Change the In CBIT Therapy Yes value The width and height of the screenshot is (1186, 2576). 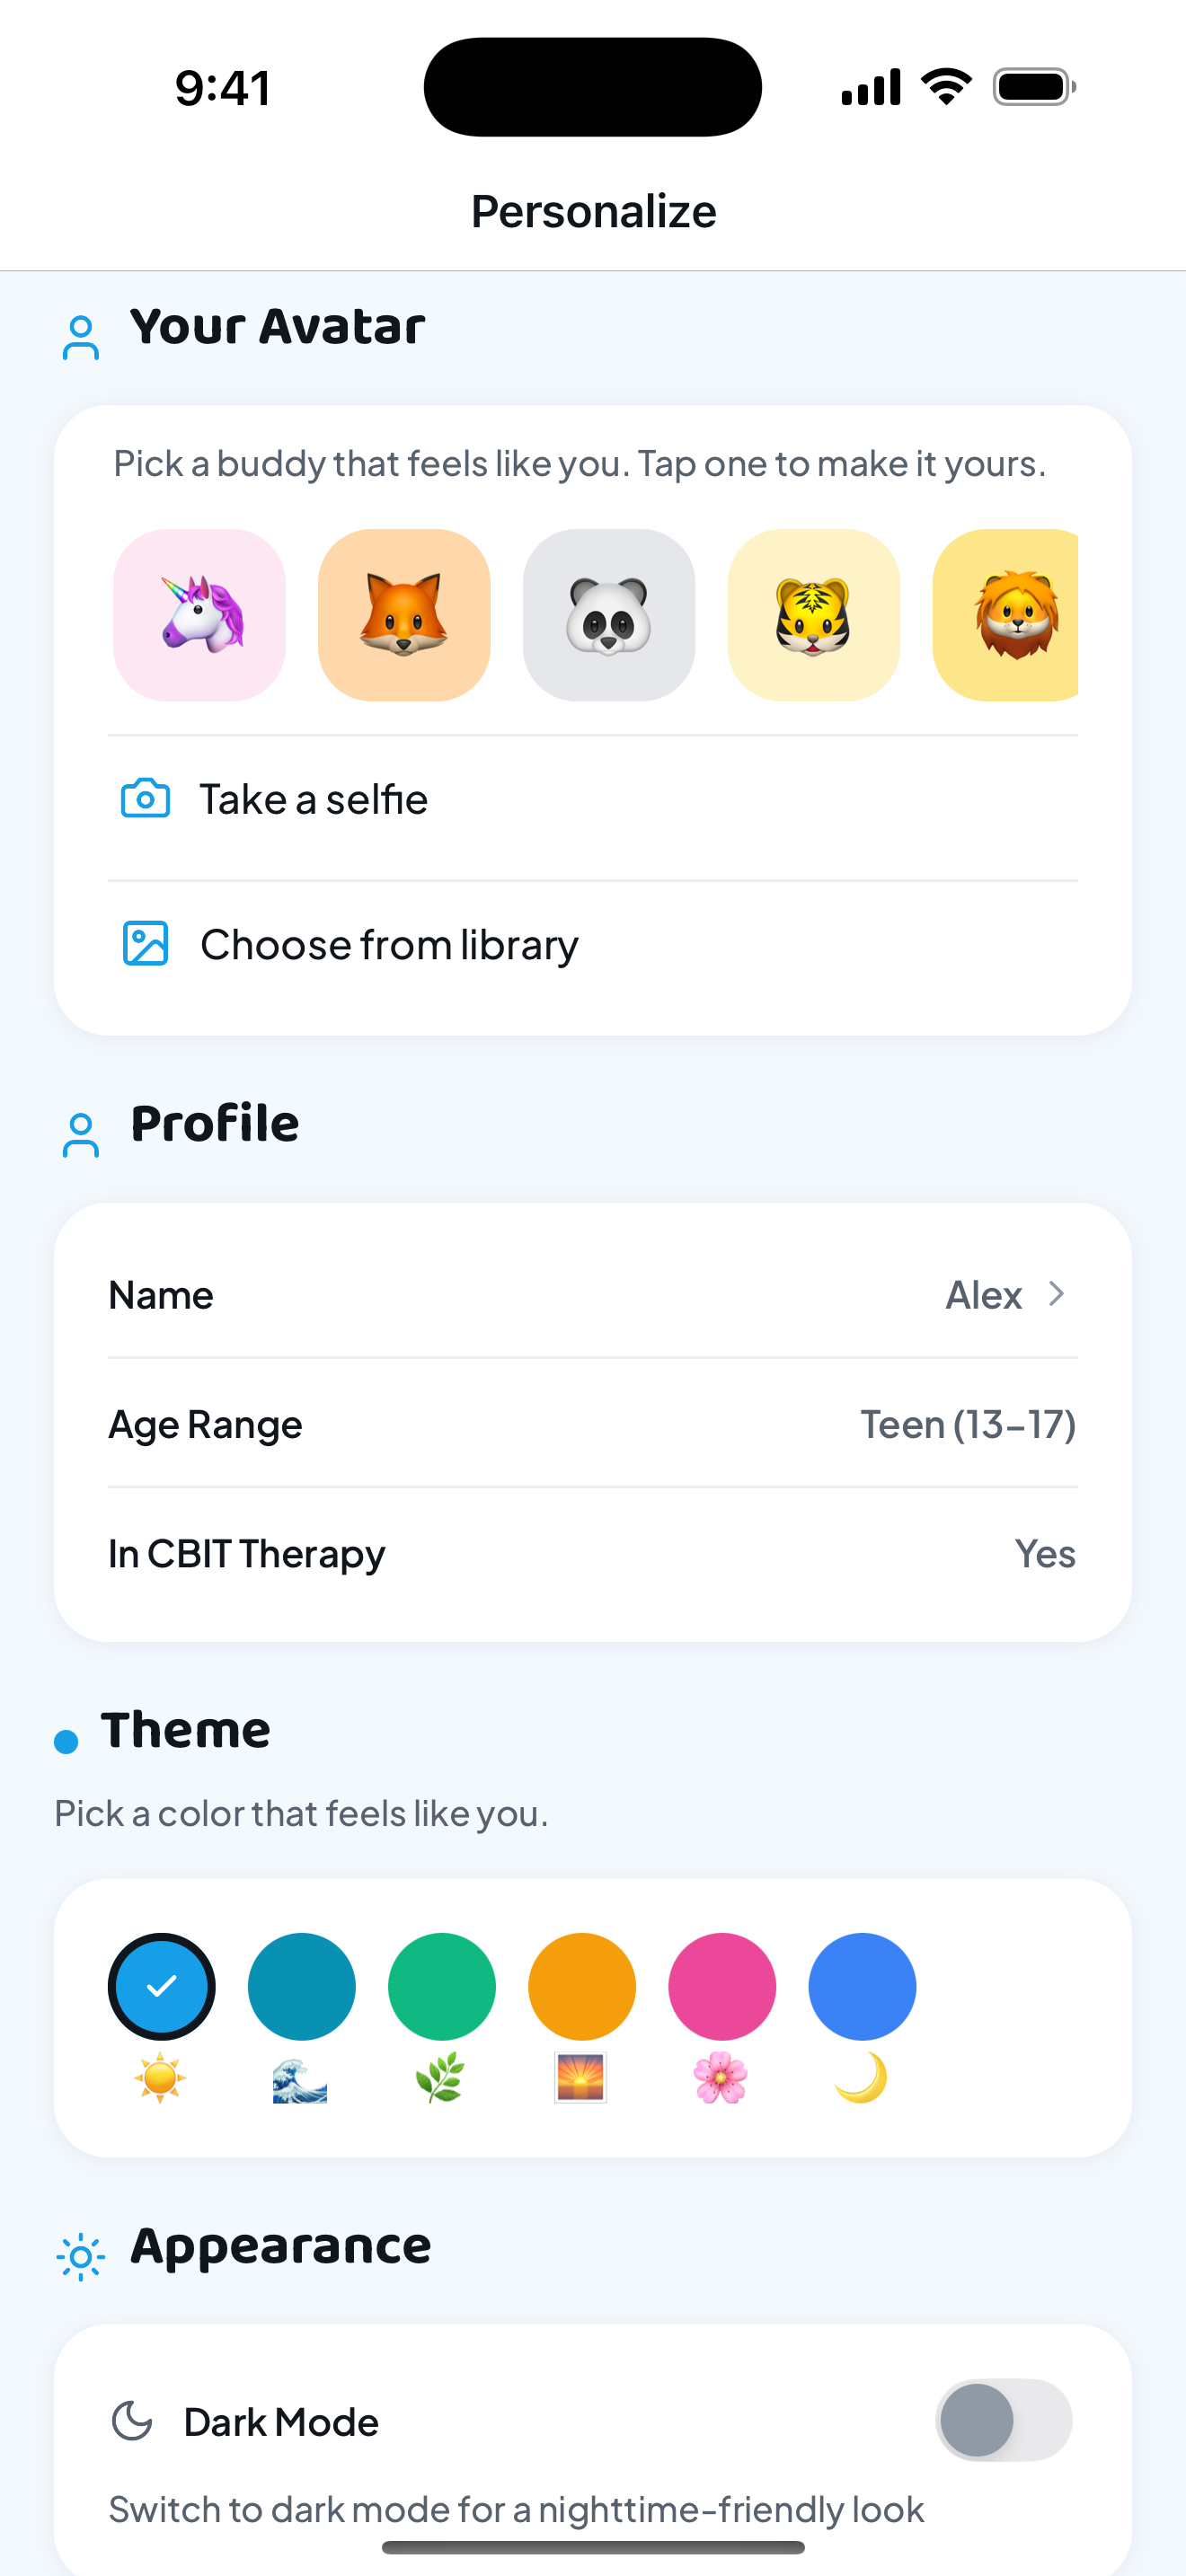coord(1045,1553)
